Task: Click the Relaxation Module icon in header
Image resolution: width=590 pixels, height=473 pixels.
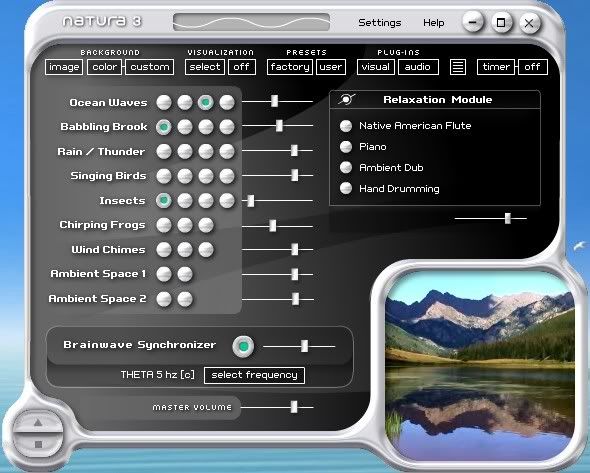Action: [346, 99]
